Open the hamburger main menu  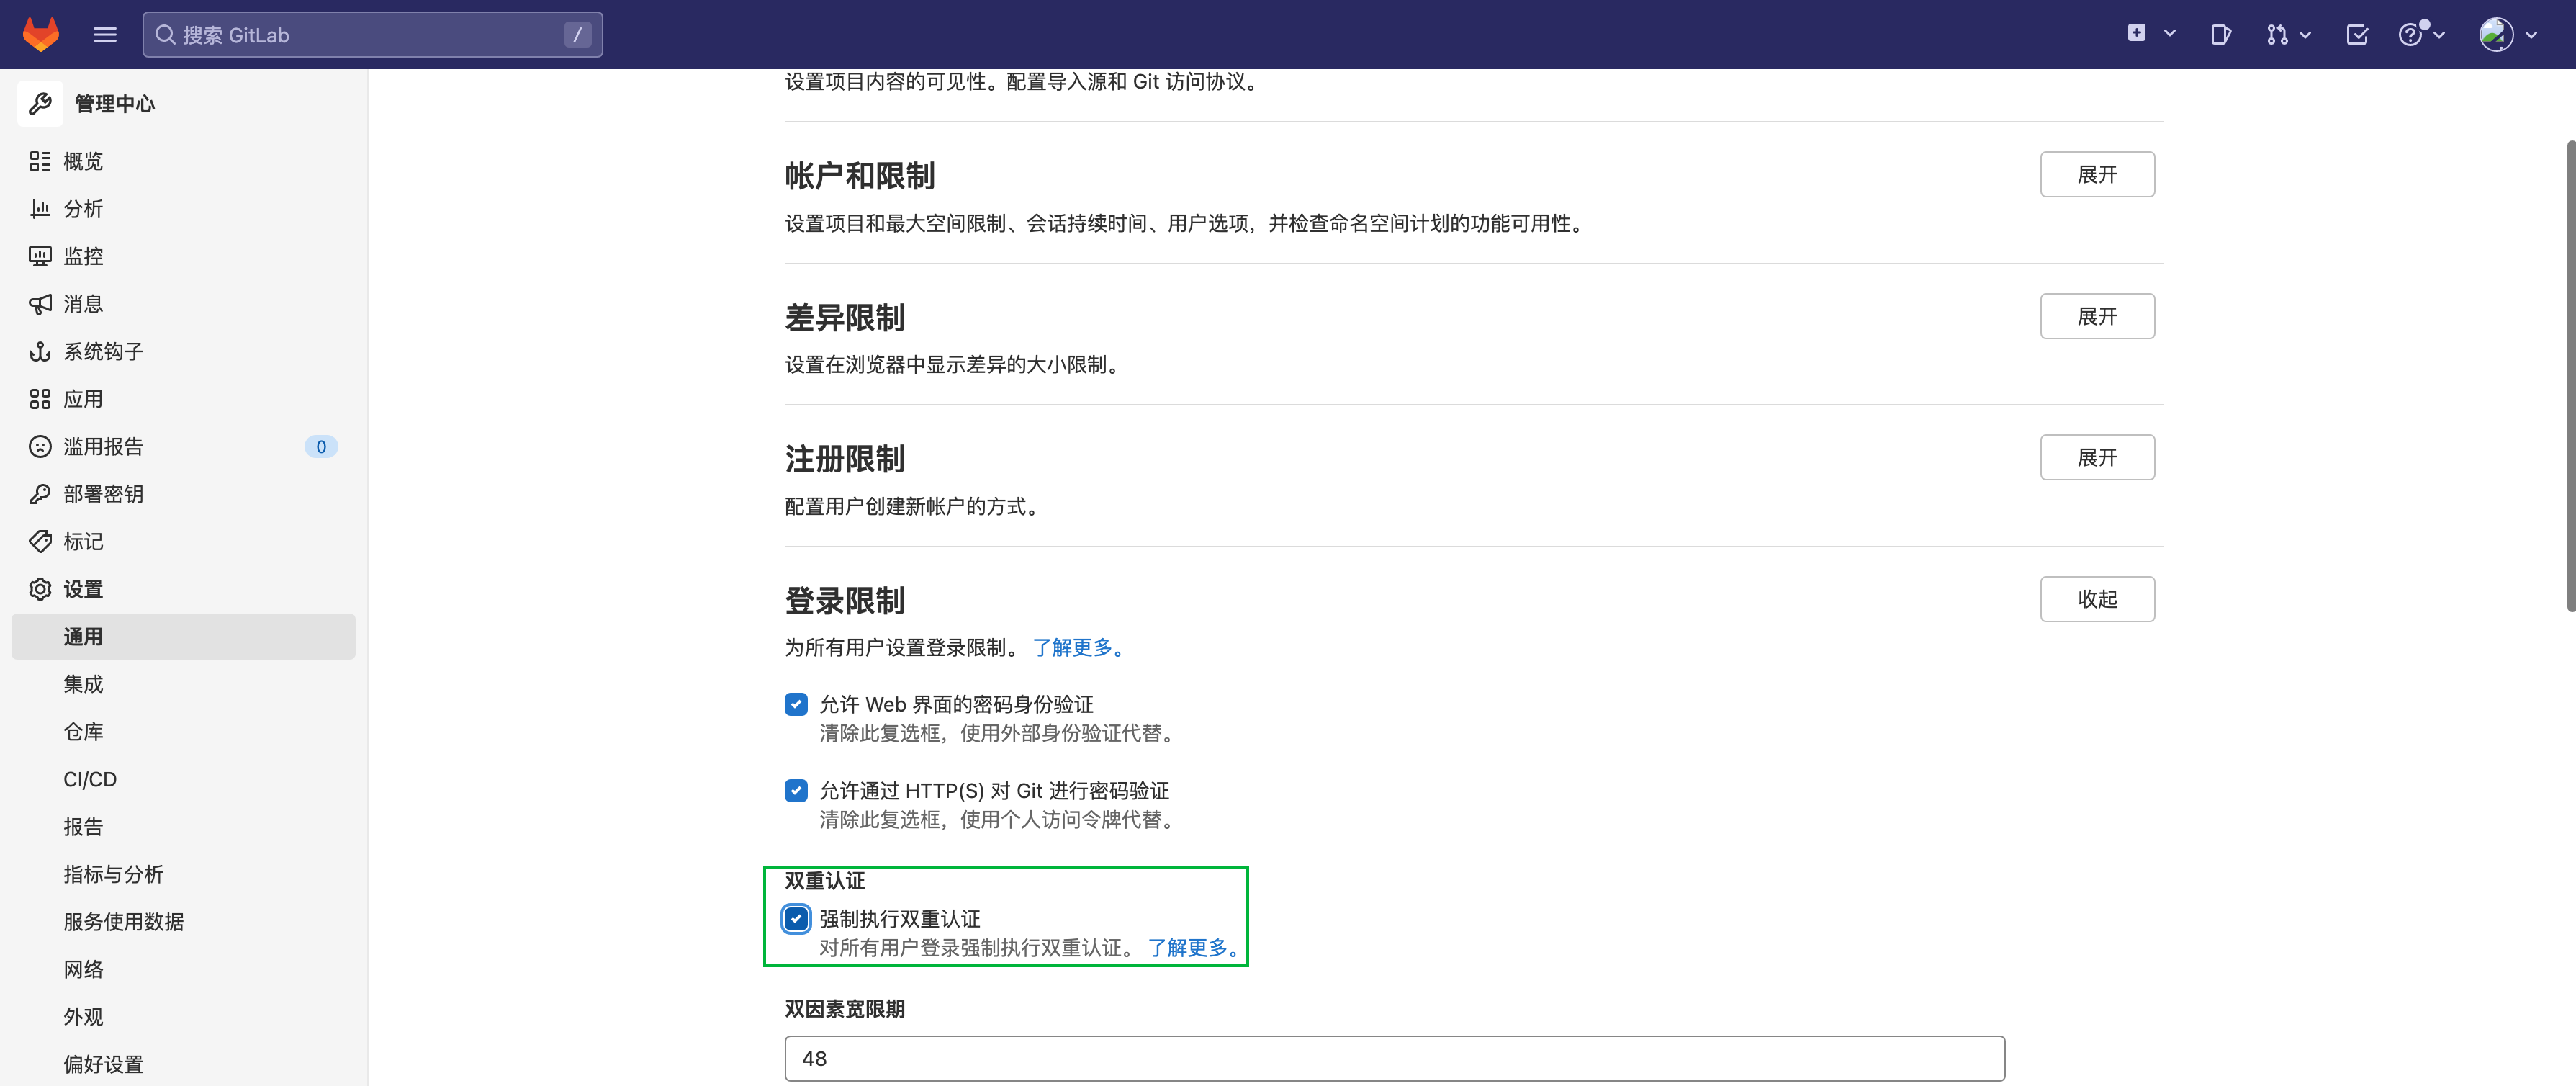105,35
